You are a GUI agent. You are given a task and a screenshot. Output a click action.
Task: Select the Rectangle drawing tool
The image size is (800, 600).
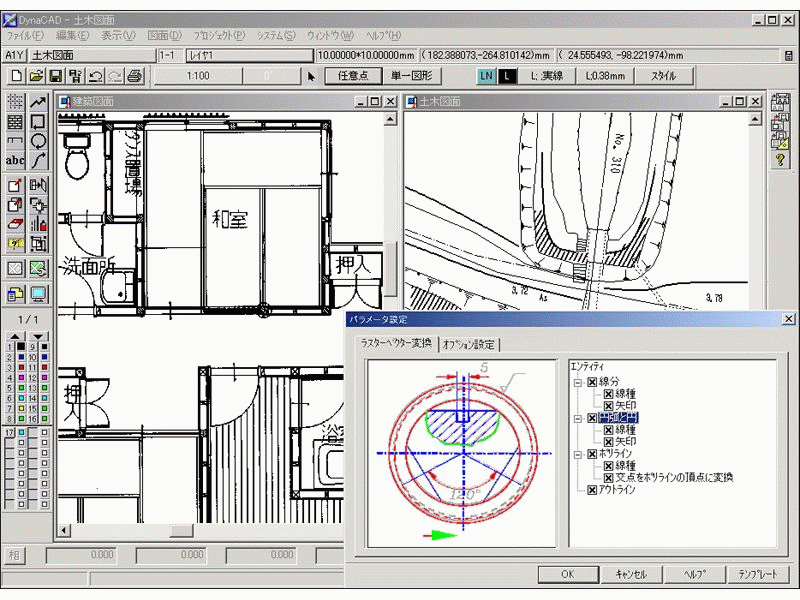click(x=38, y=122)
